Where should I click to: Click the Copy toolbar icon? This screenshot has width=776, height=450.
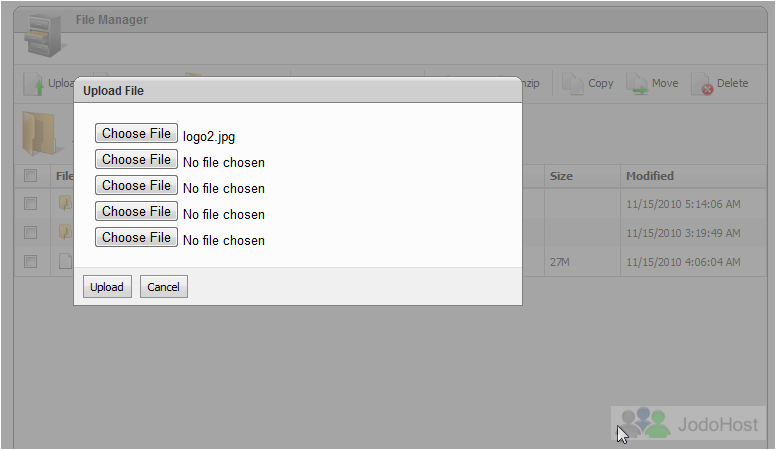573,84
